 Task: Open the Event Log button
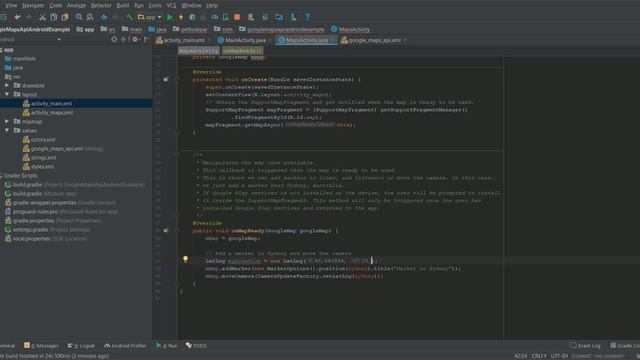(x=585, y=346)
